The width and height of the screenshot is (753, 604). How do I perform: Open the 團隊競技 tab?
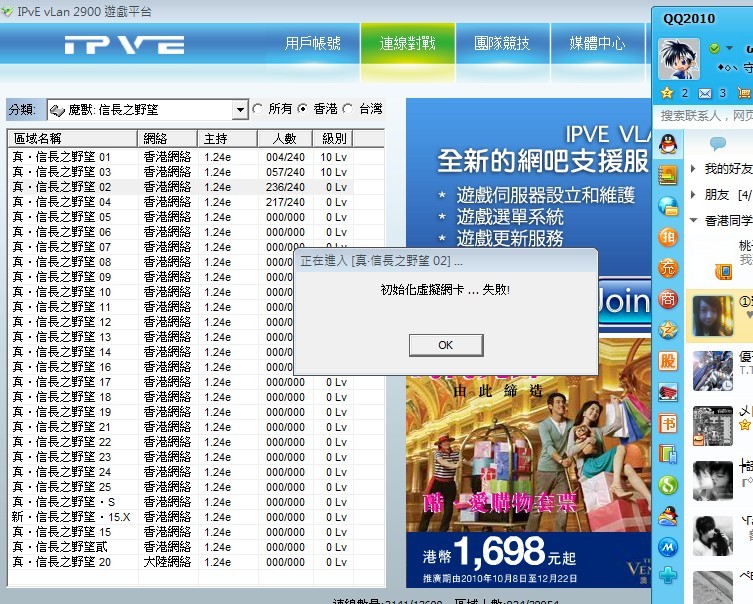(x=502, y=44)
